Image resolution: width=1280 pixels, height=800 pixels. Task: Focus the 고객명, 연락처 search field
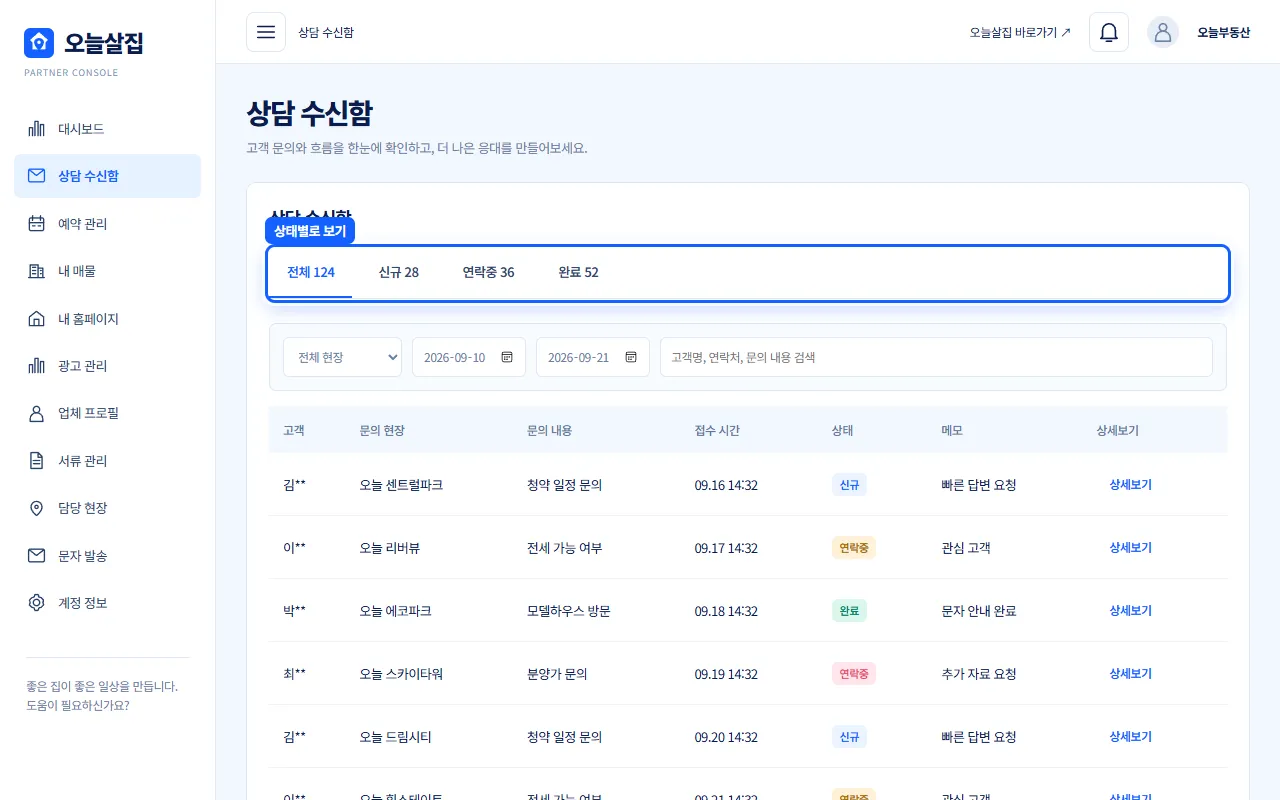pos(936,357)
